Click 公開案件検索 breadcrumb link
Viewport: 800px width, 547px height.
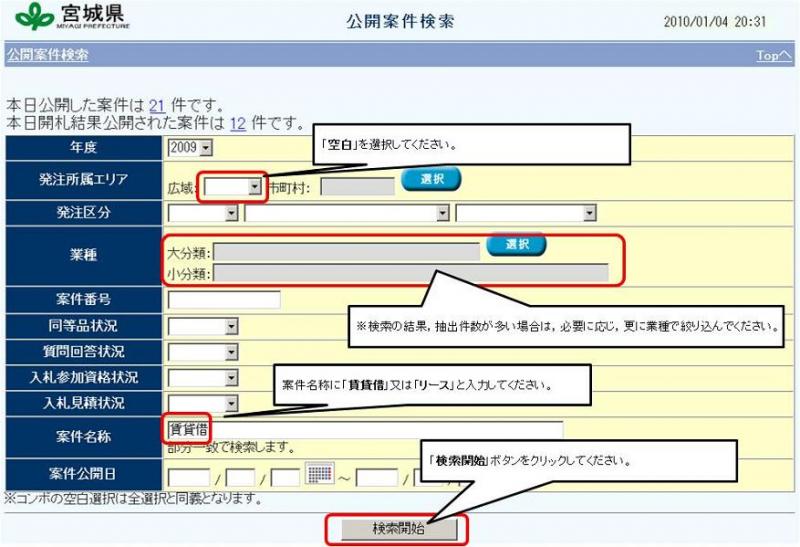pos(47,55)
